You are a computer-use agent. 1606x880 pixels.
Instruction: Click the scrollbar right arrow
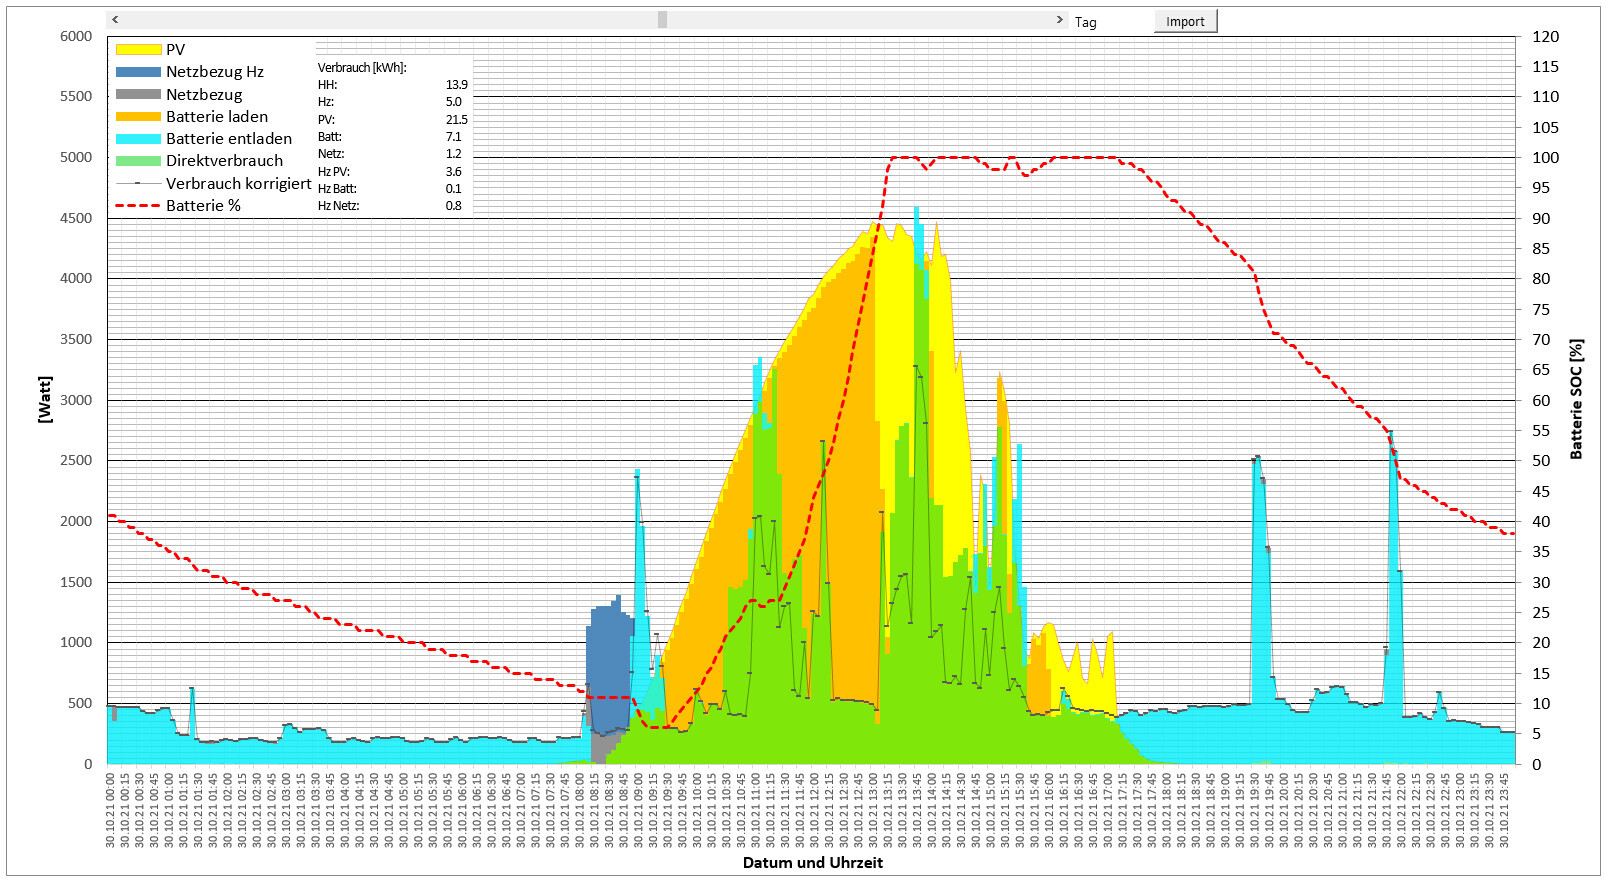click(1060, 20)
